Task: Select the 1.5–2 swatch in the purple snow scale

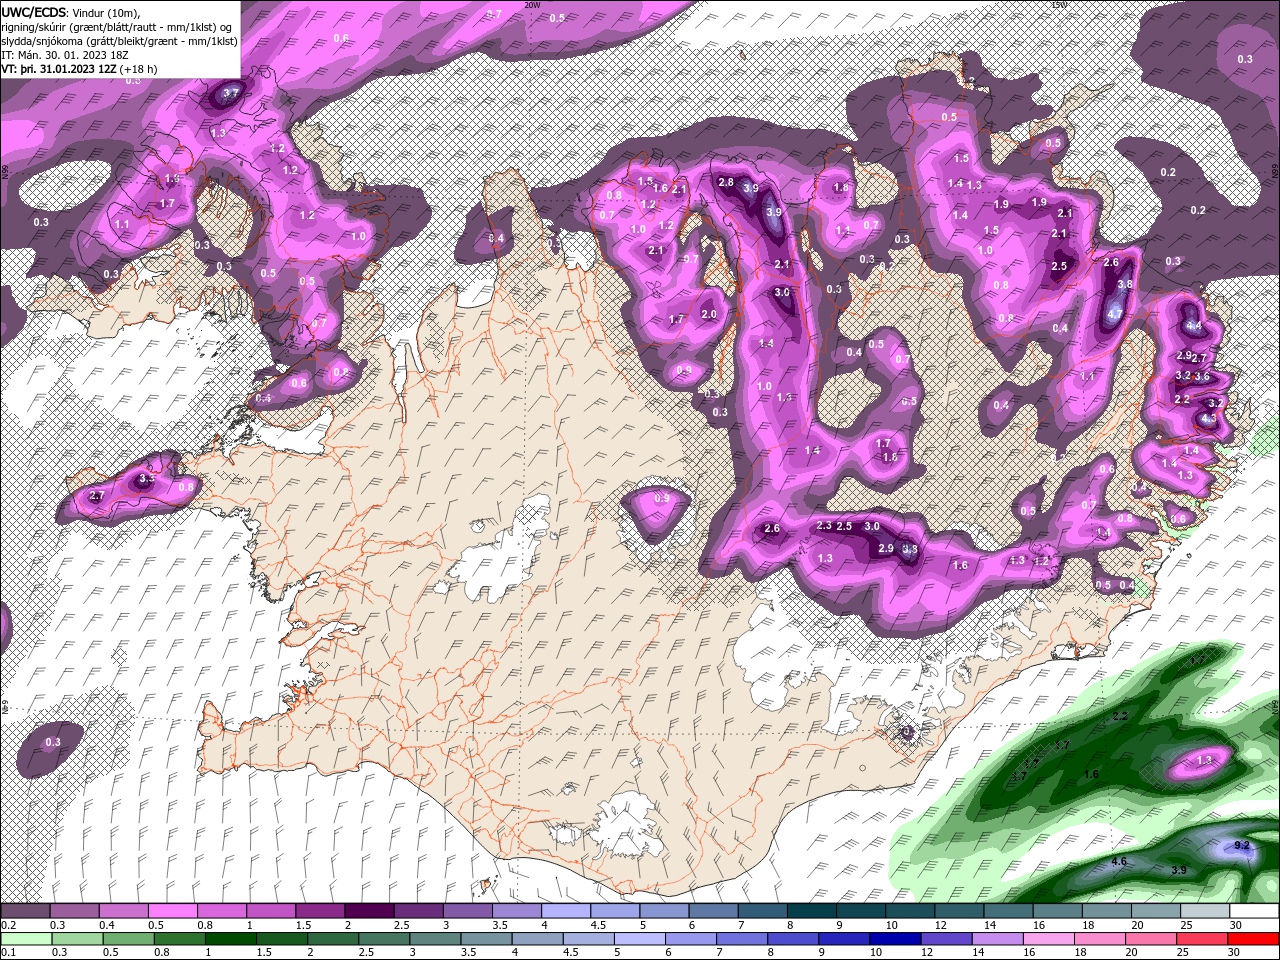Action: (x=320, y=912)
